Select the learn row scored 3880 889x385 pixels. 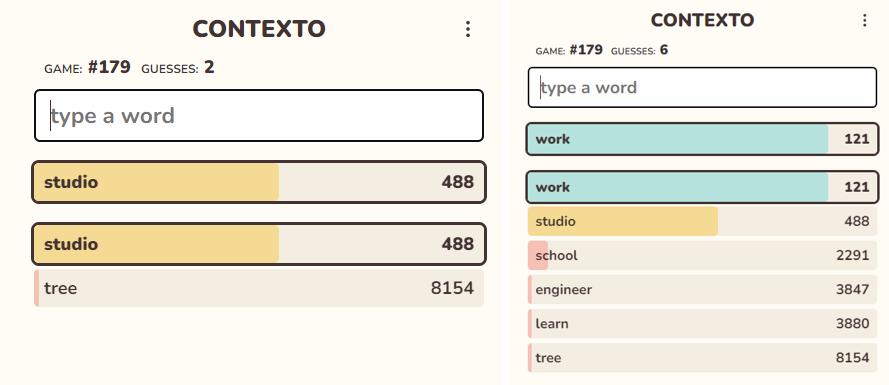tap(702, 323)
